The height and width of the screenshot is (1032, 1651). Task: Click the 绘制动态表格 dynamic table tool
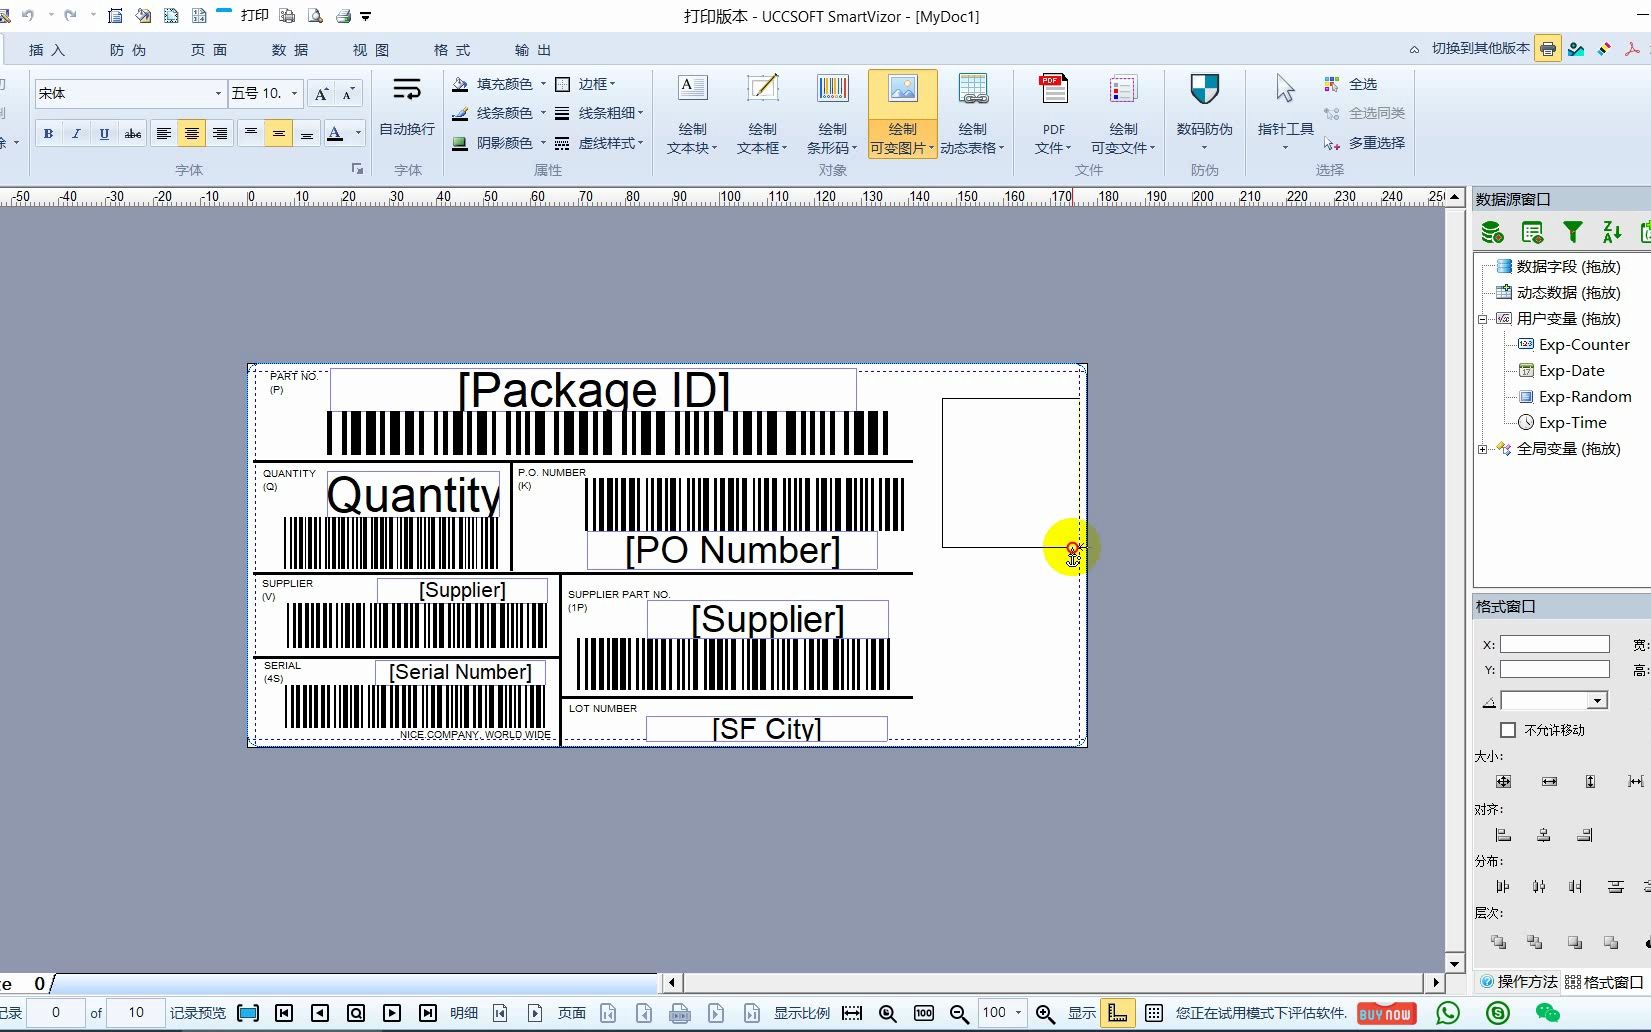coord(972,113)
